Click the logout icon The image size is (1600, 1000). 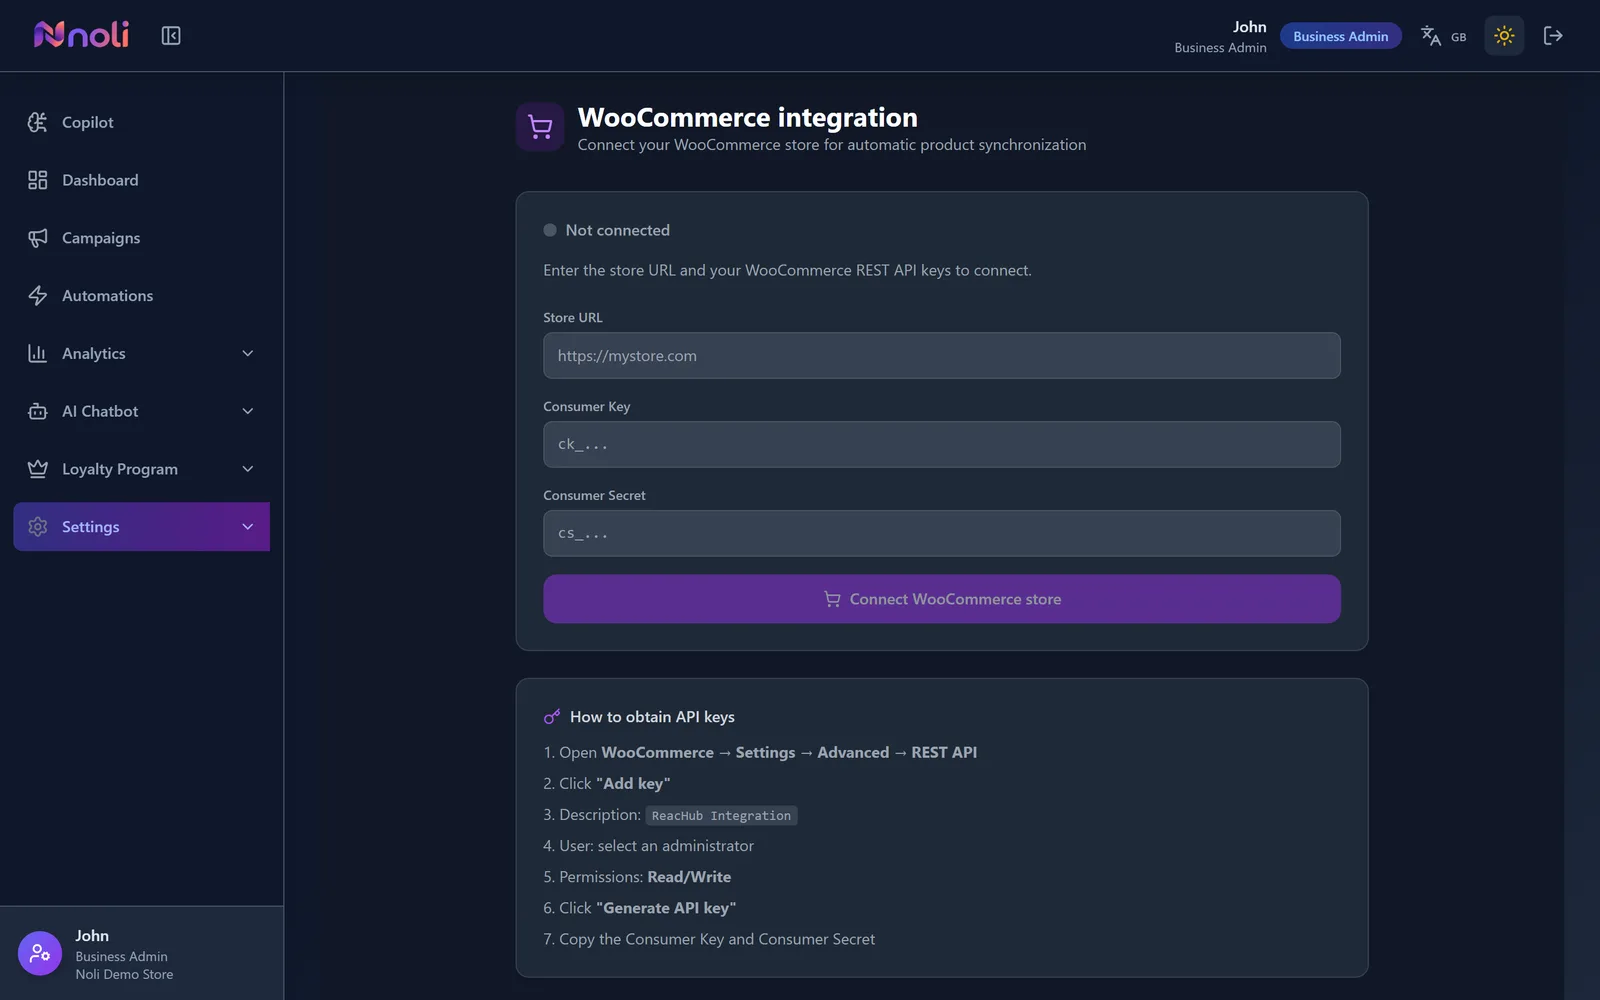click(x=1553, y=36)
